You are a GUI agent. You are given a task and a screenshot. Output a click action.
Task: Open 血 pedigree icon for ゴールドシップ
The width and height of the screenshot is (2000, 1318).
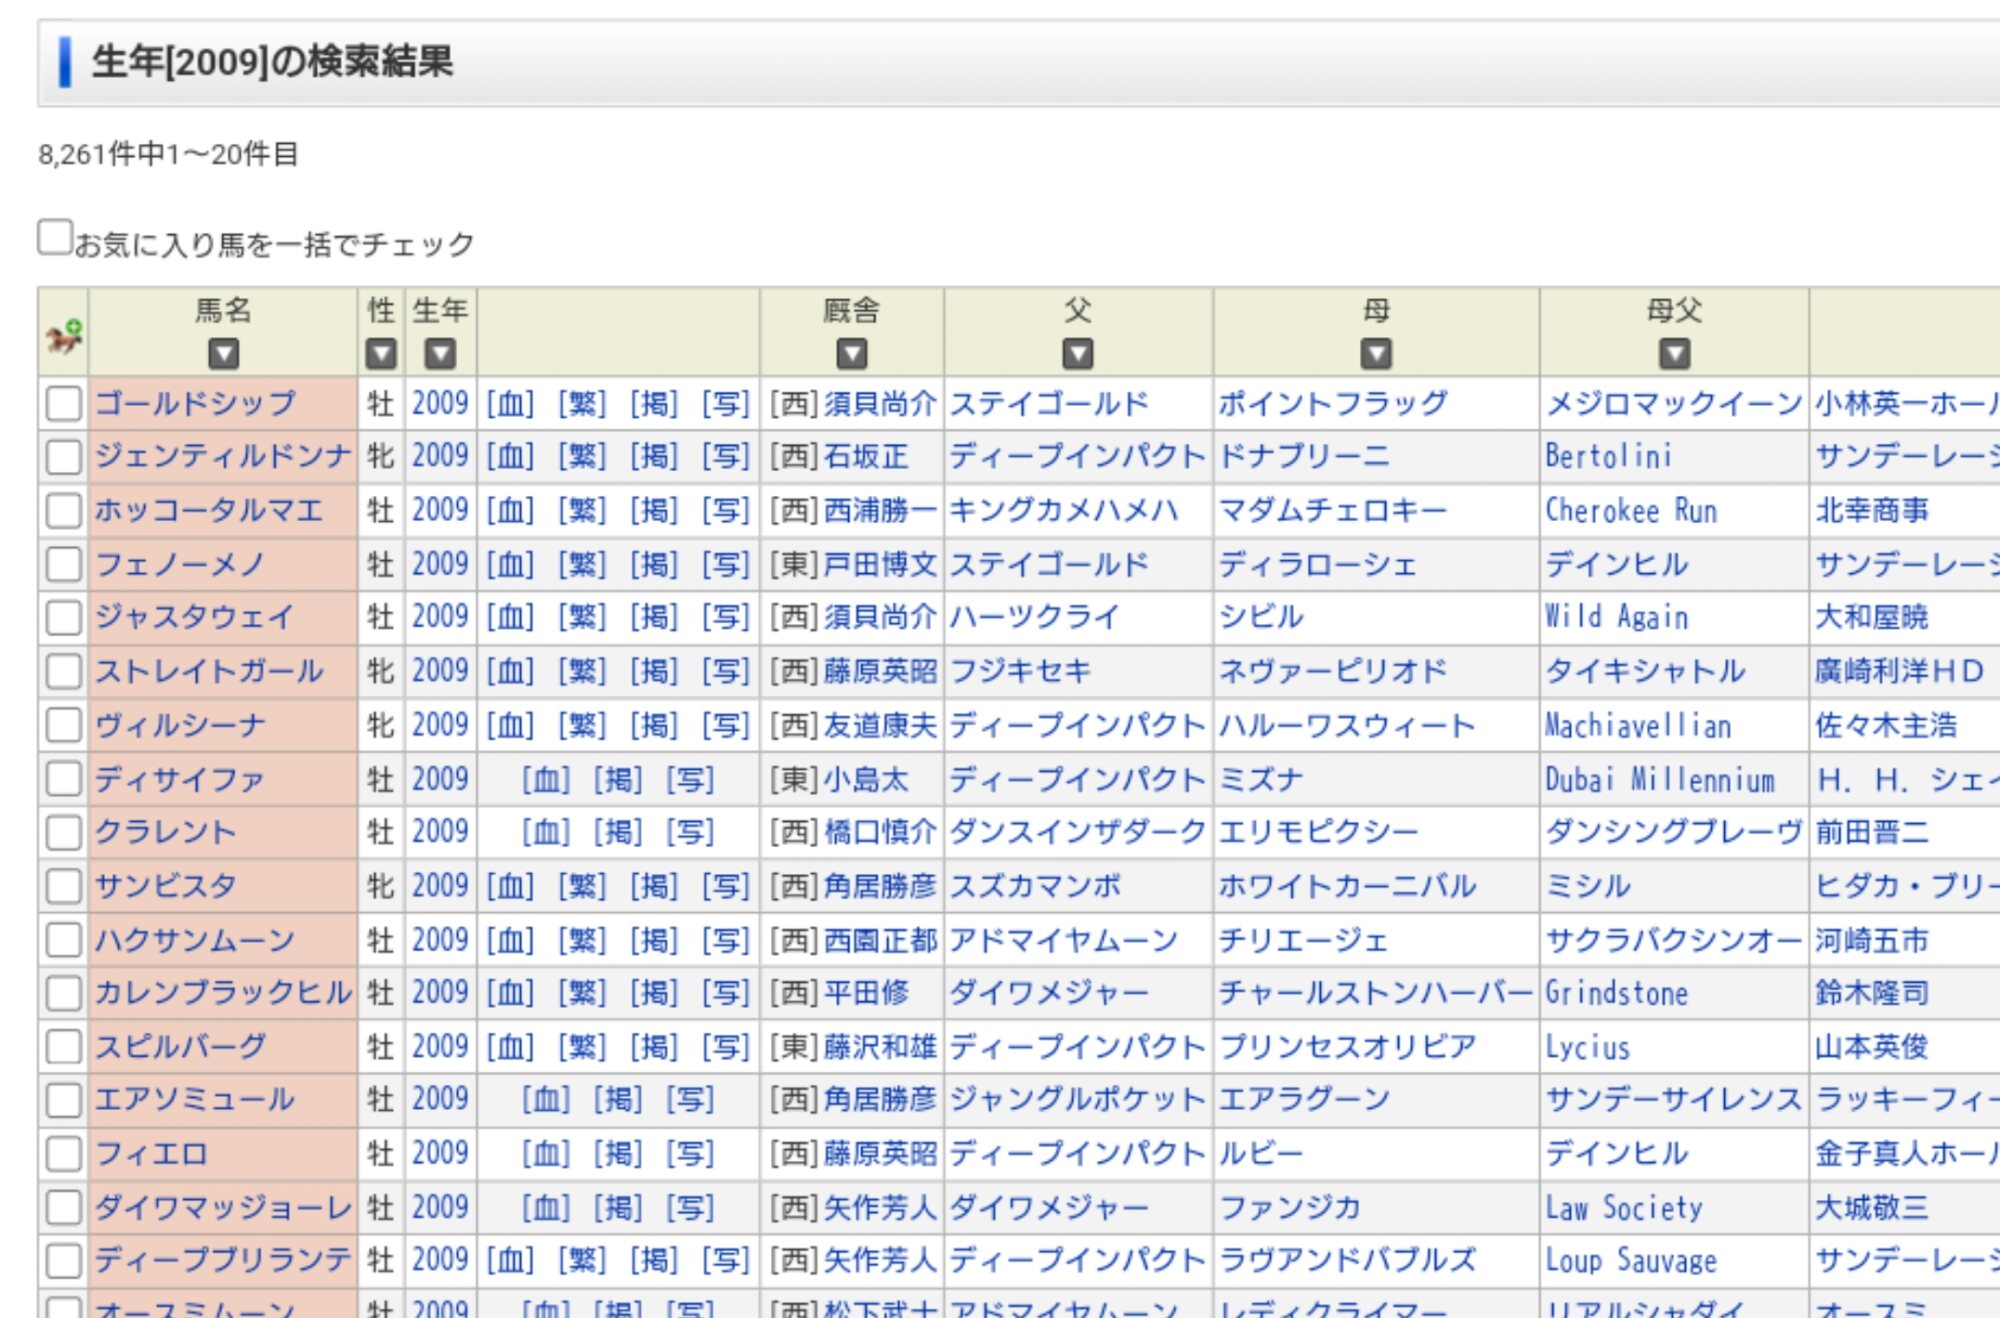tap(510, 404)
